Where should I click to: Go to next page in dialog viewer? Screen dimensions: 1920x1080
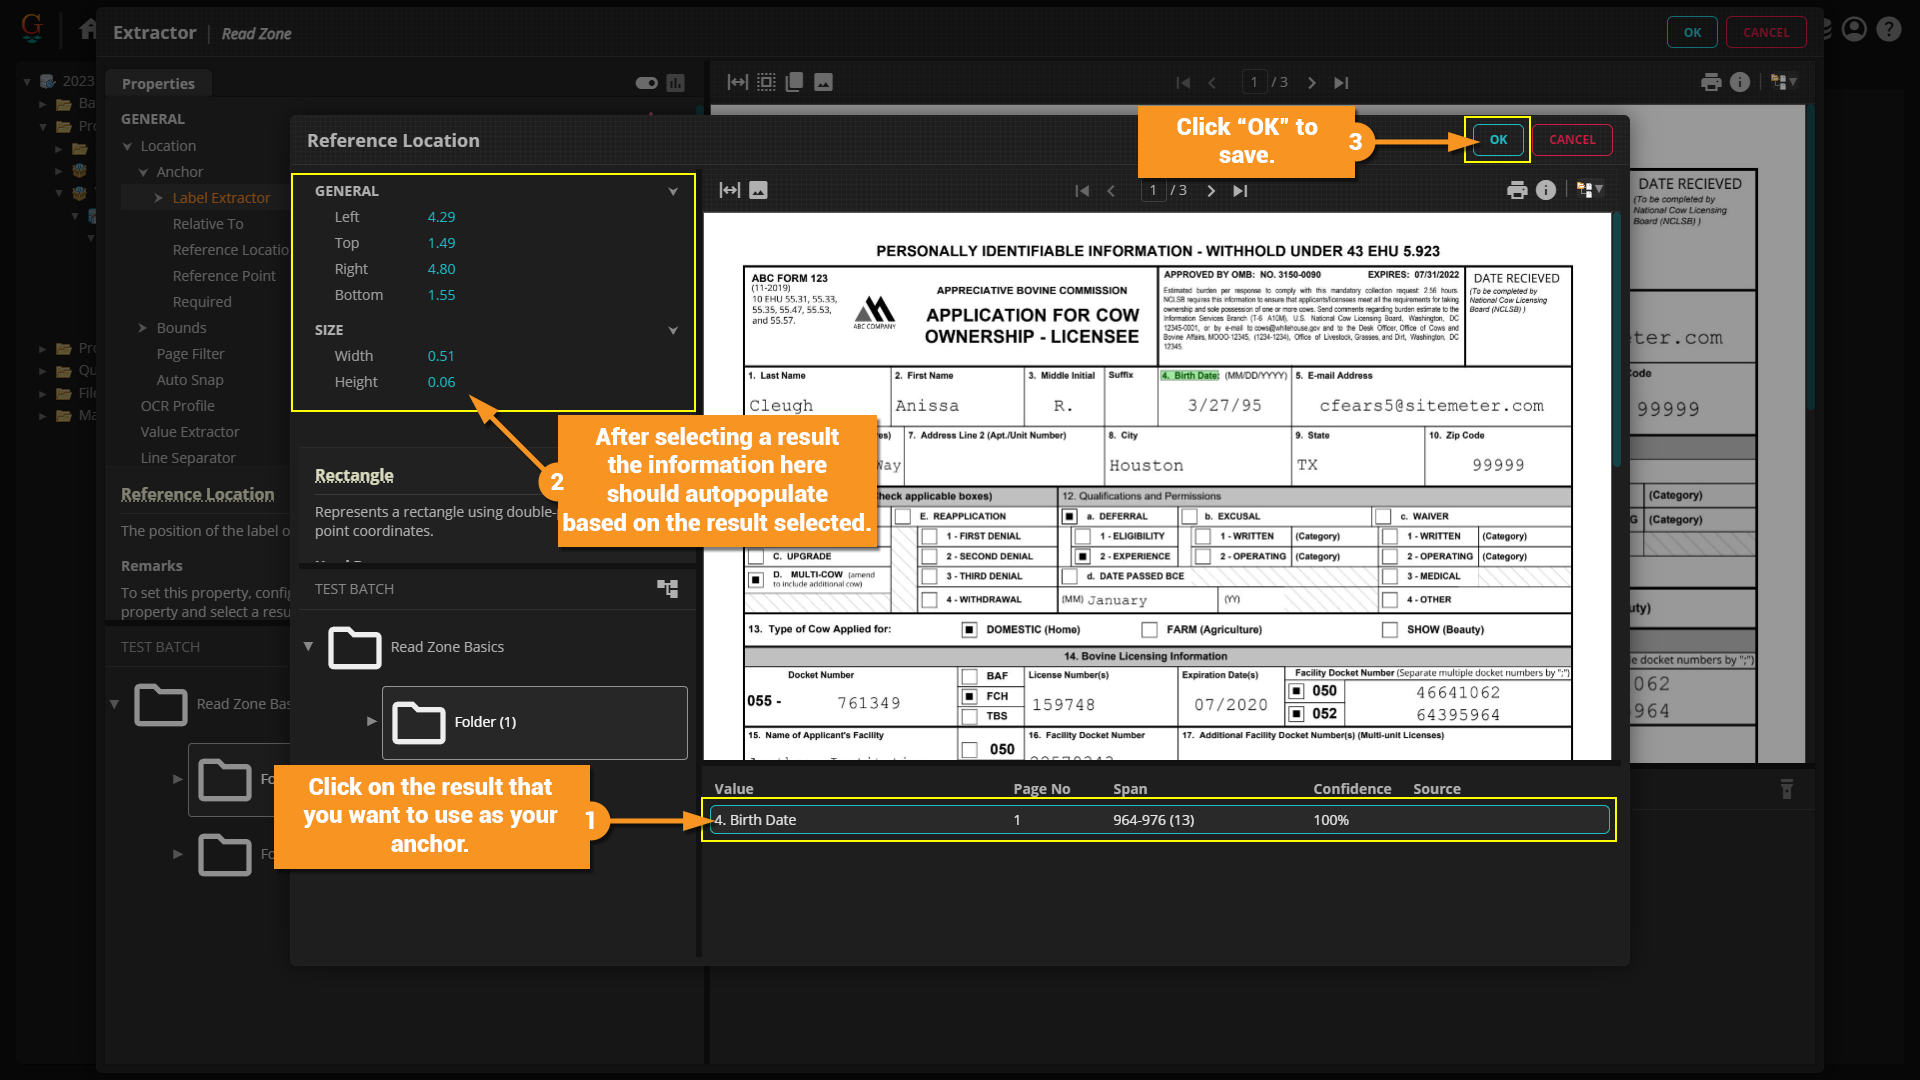pos(1211,190)
